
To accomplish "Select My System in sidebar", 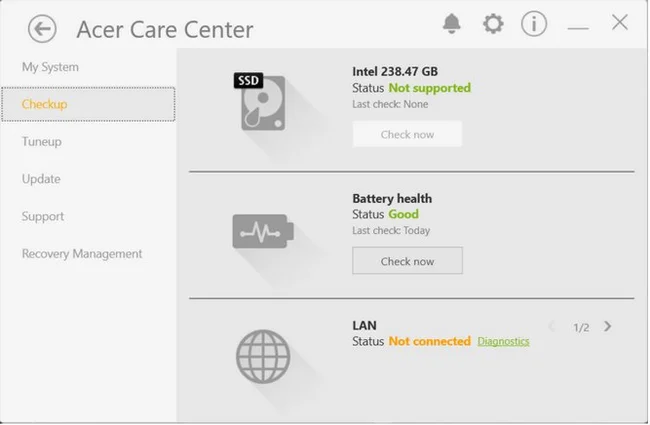I will [x=50, y=67].
